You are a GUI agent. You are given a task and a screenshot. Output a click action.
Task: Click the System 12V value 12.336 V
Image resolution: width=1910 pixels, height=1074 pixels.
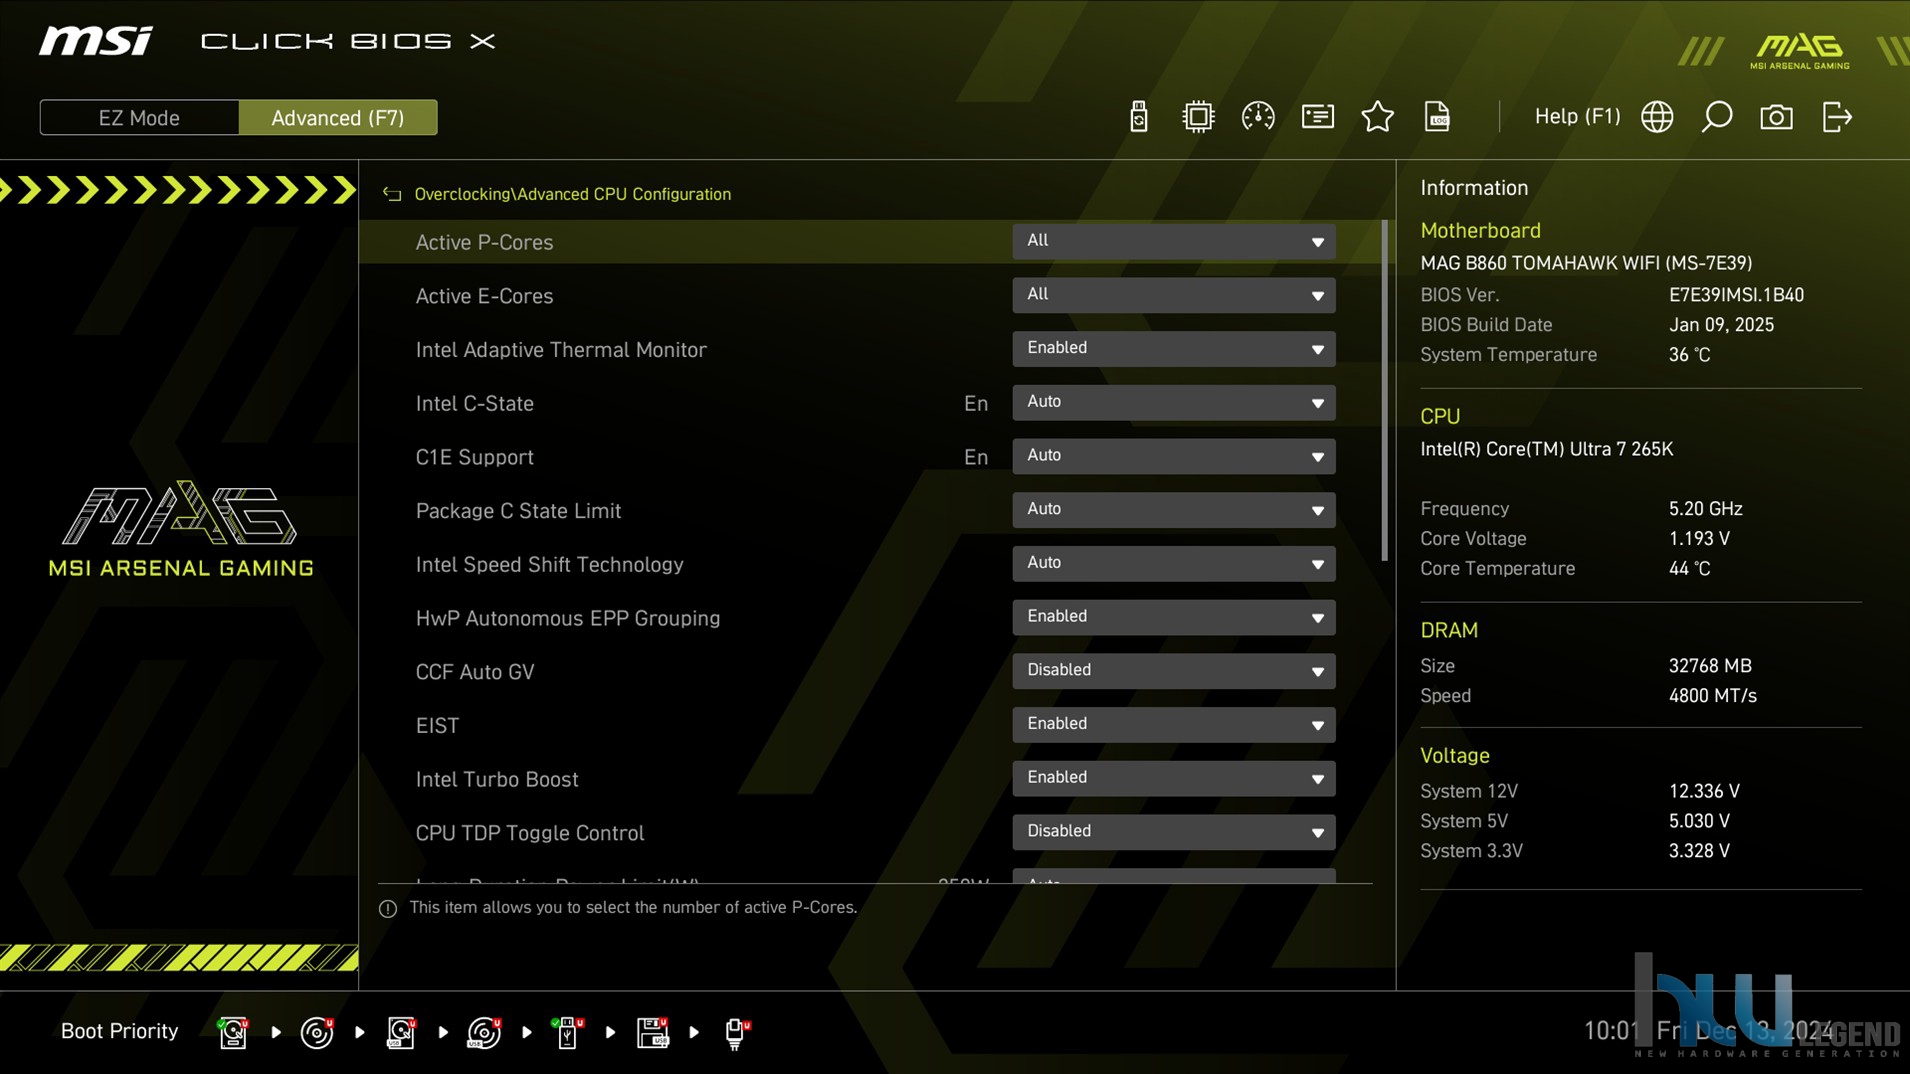point(1704,791)
